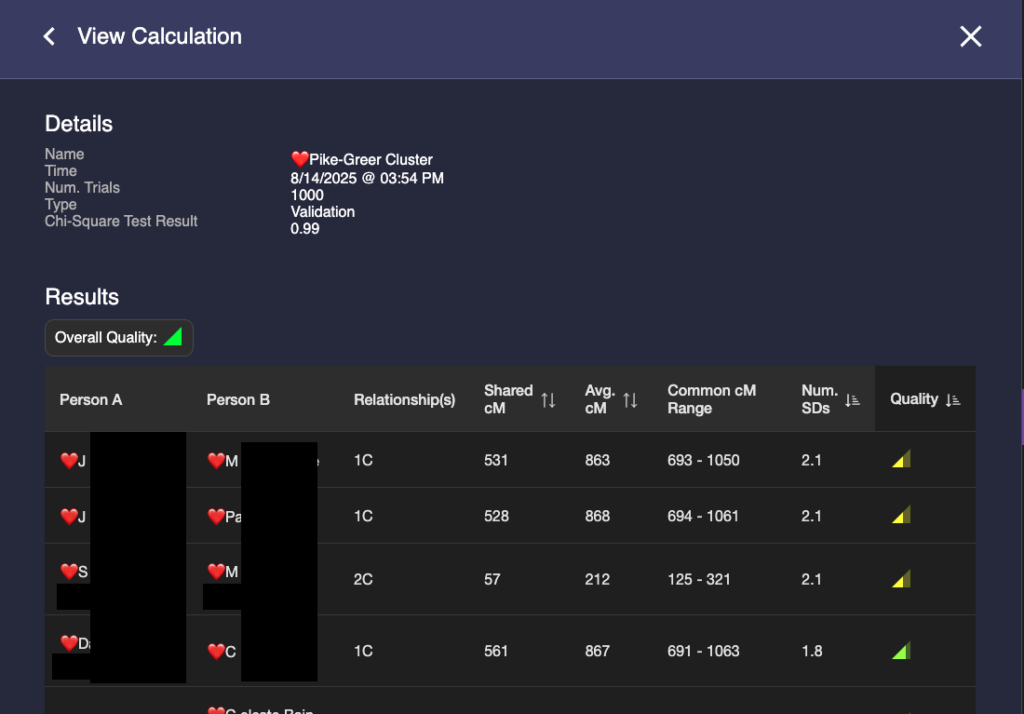Click quality icon in the 531 cM row
The height and width of the screenshot is (714, 1024).
pos(901,460)
